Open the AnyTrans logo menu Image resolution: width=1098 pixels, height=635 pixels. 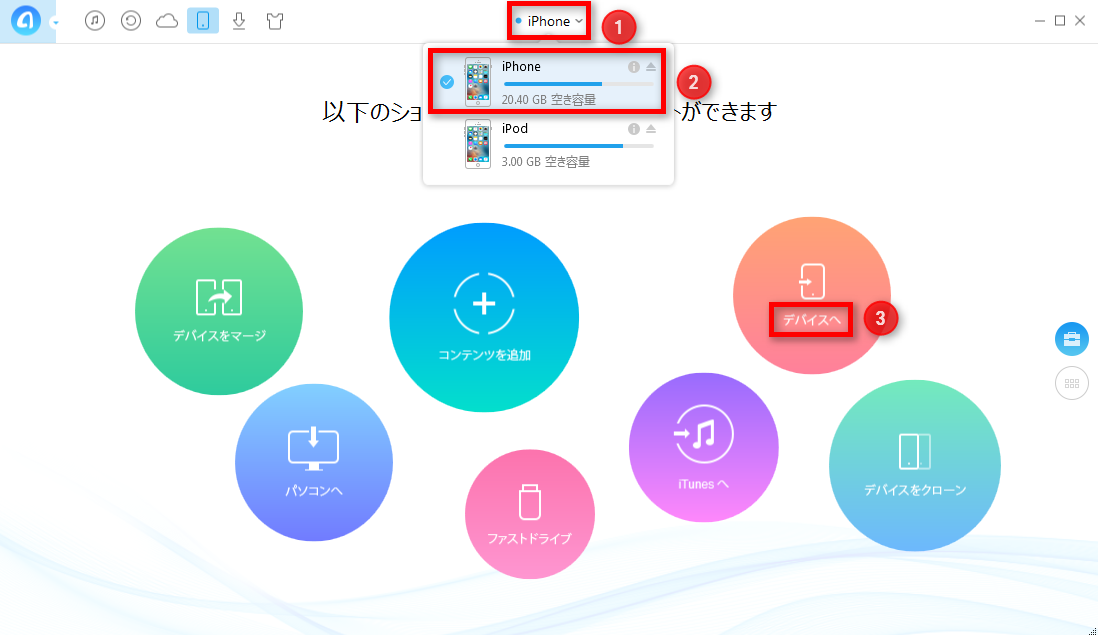(25, 21)
